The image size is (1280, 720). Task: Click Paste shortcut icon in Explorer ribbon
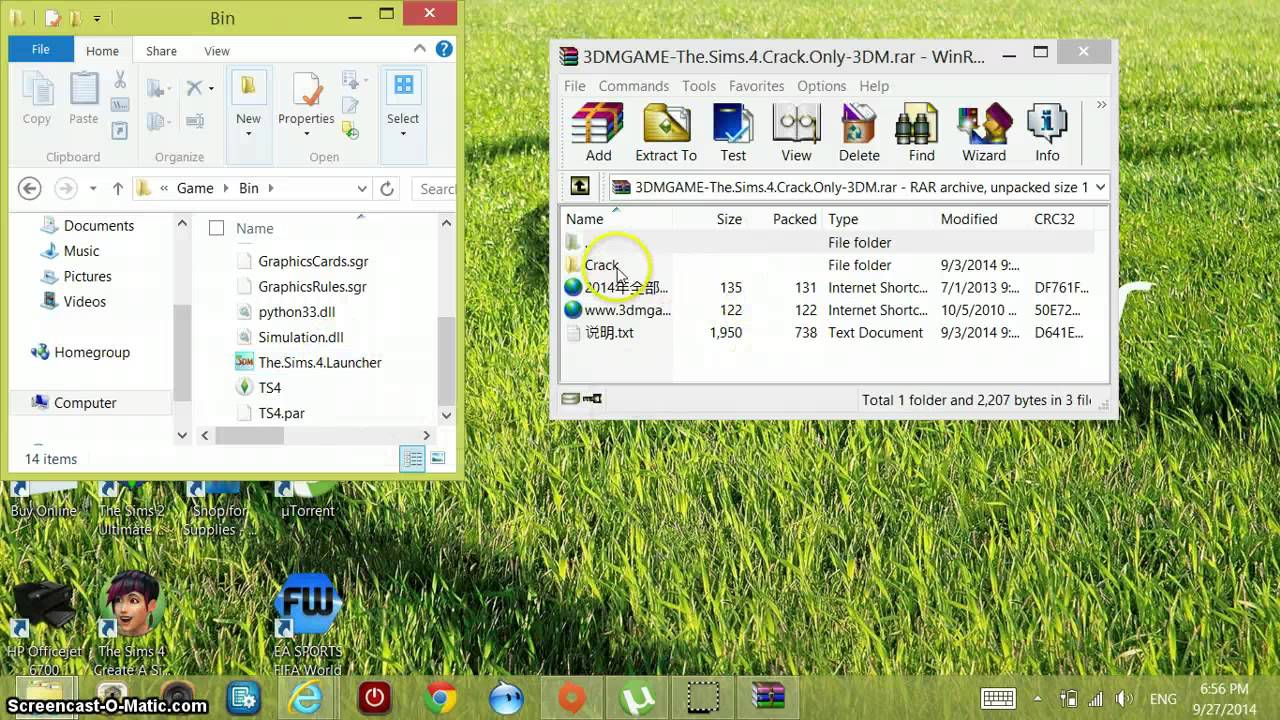[120, 130]
